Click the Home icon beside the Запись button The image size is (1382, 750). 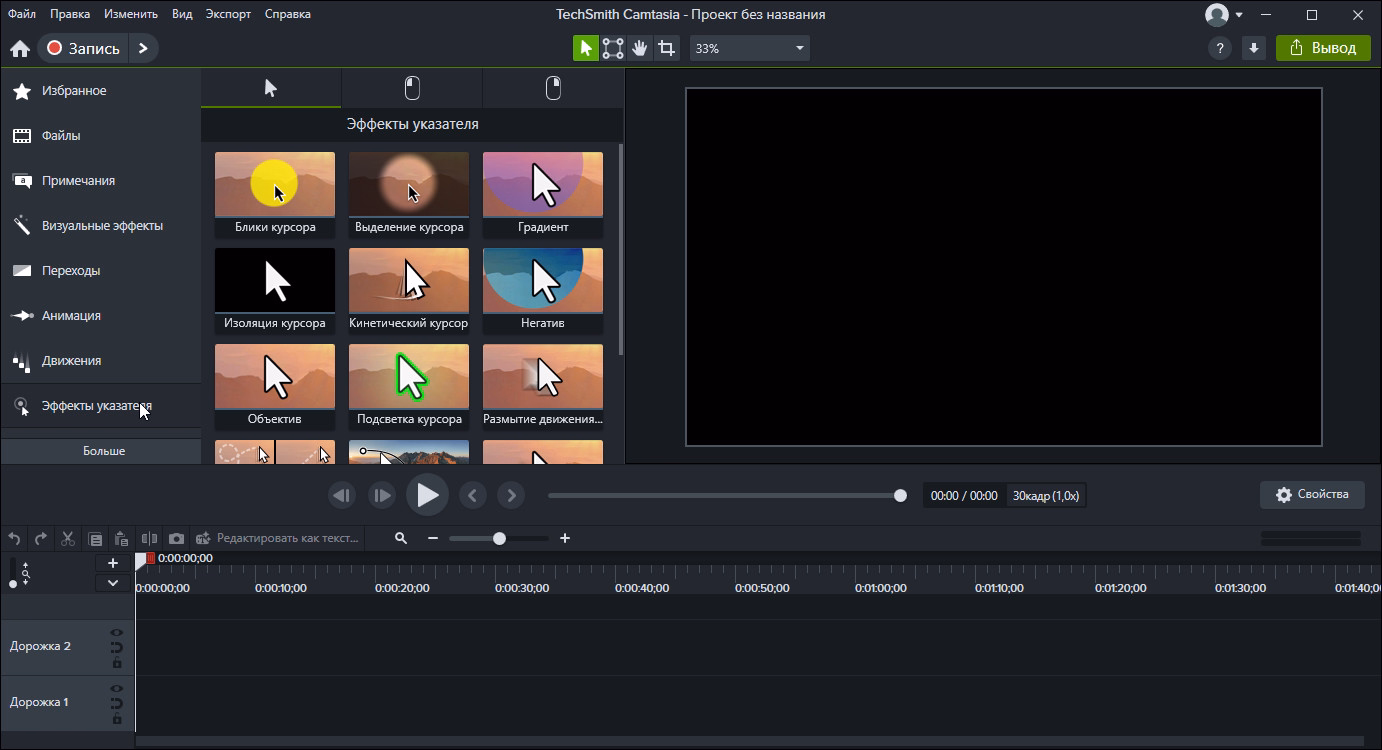coord(19,48)
